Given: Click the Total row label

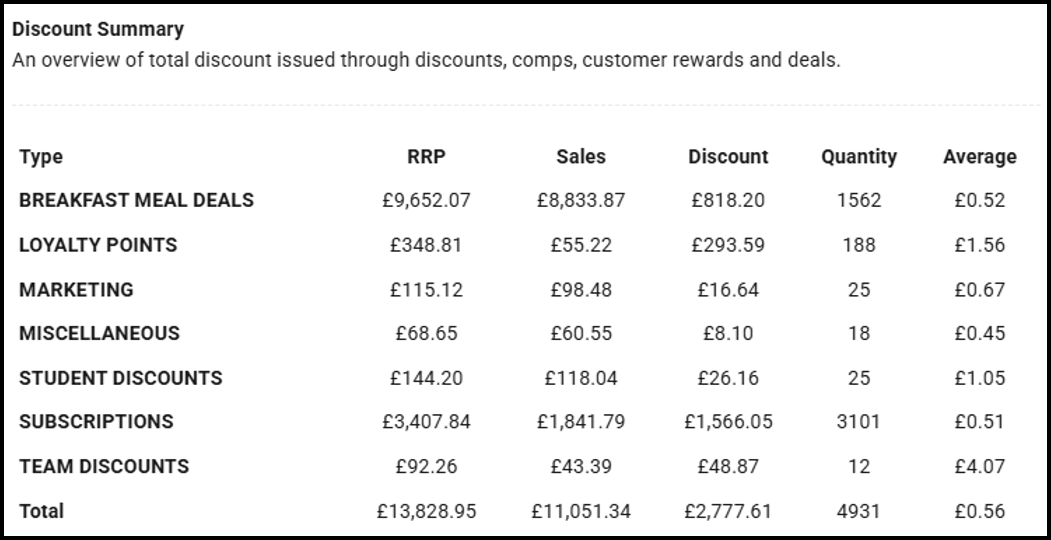Looking at the screenshot, I should tap(41, 511).
